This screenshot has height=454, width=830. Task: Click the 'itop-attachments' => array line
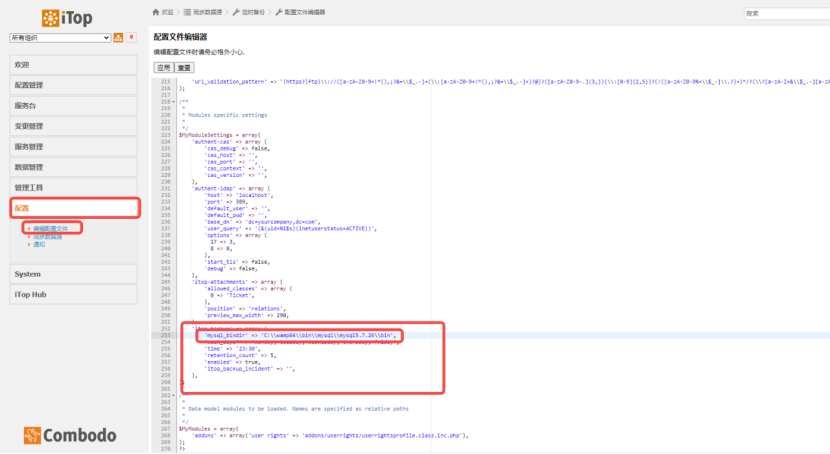tap(237, 282)
